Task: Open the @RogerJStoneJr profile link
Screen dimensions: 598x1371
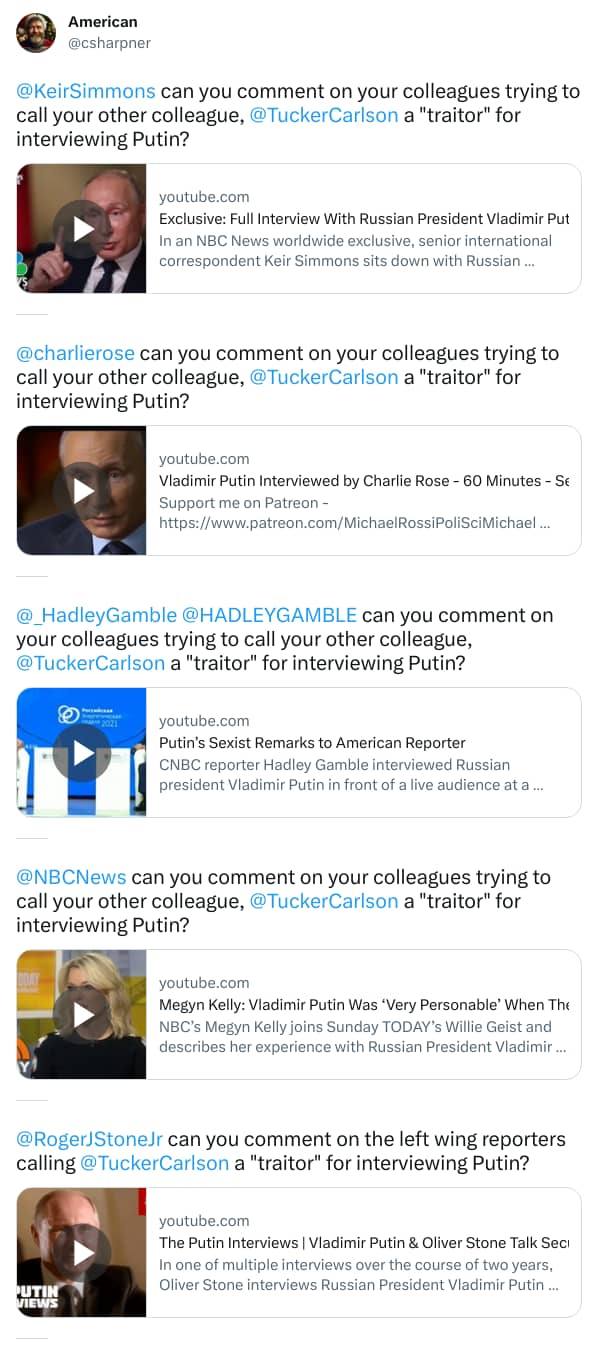Action: 82,1139
